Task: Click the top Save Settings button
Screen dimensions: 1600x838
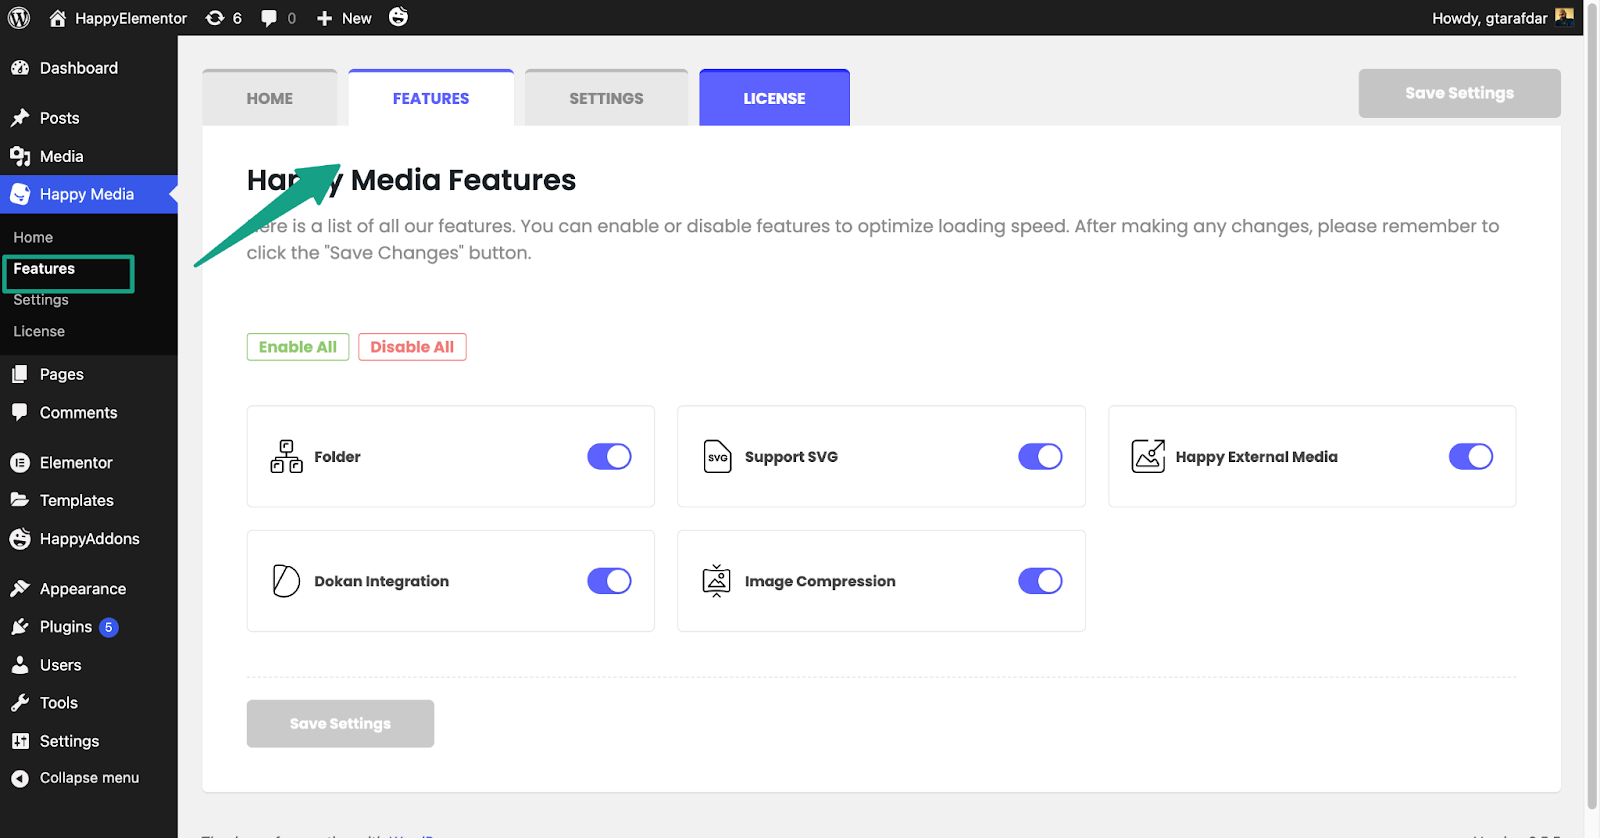Action: pos(1459,93)
